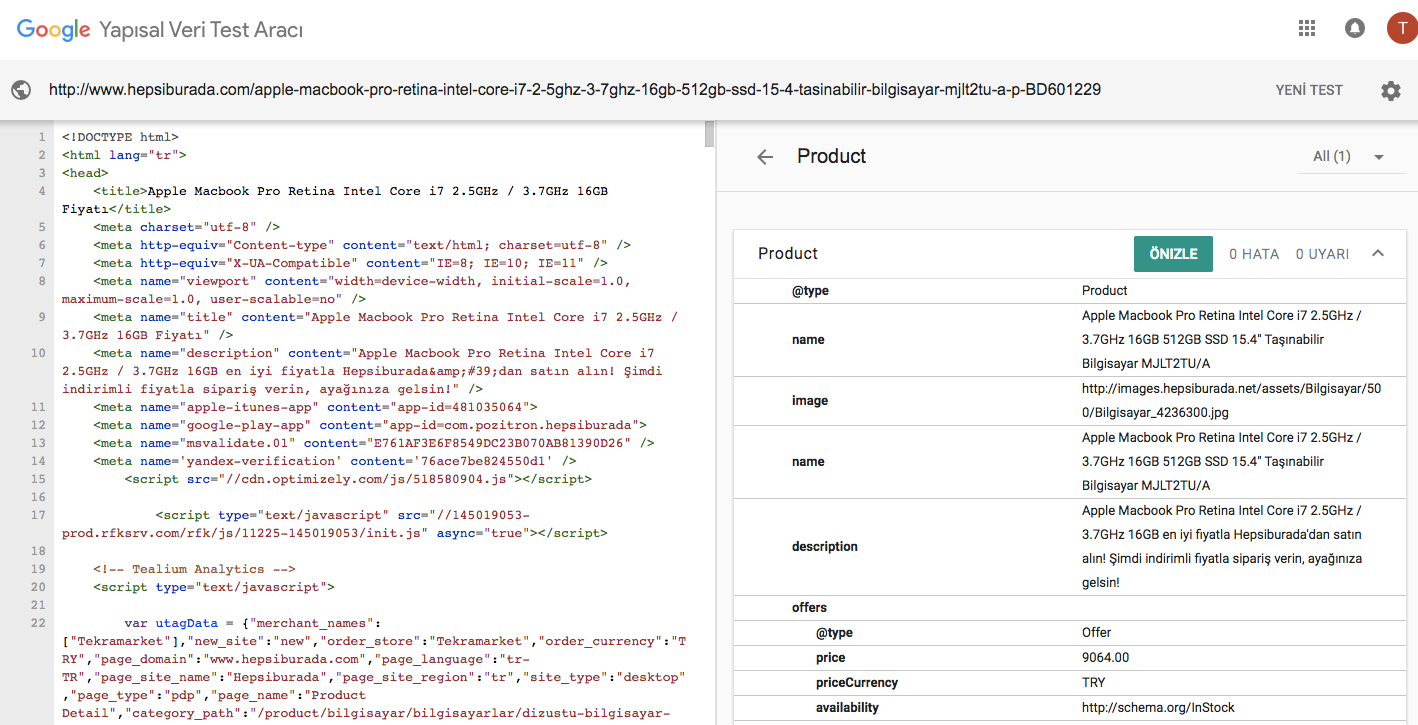Click the '0 UYARI' warning count

tap(1322, 254)
